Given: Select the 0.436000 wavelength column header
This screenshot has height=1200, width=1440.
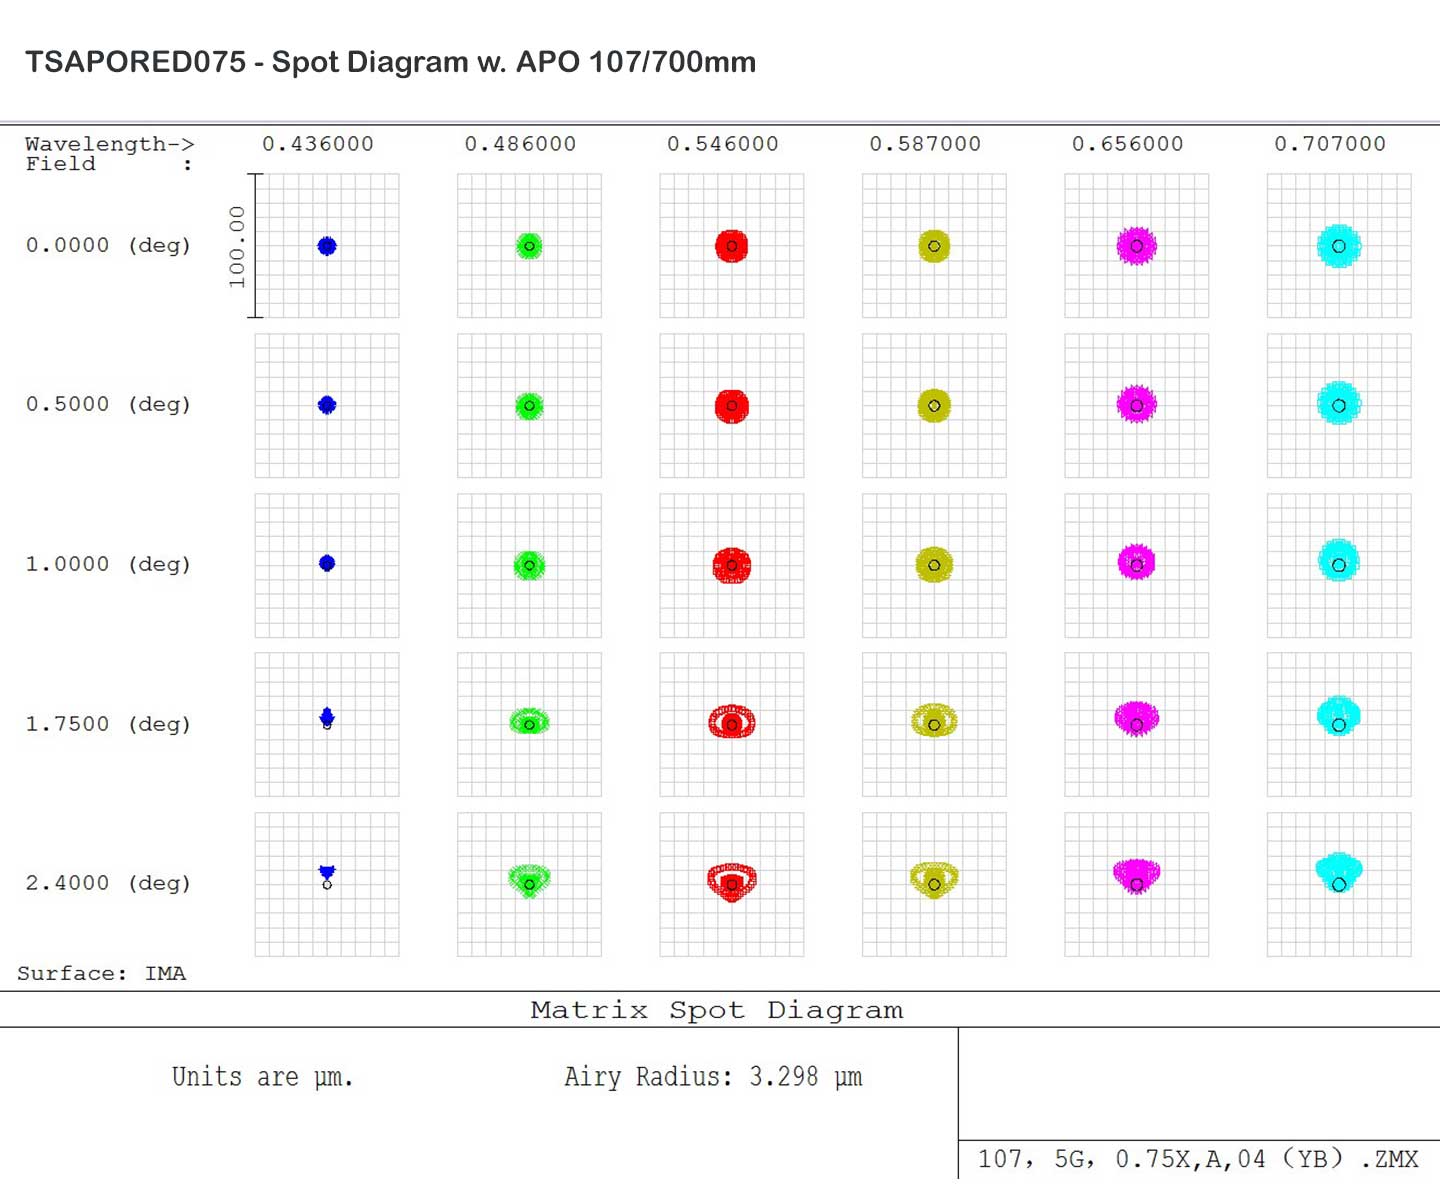Looking at the screenshot, I should click(320, 143).
